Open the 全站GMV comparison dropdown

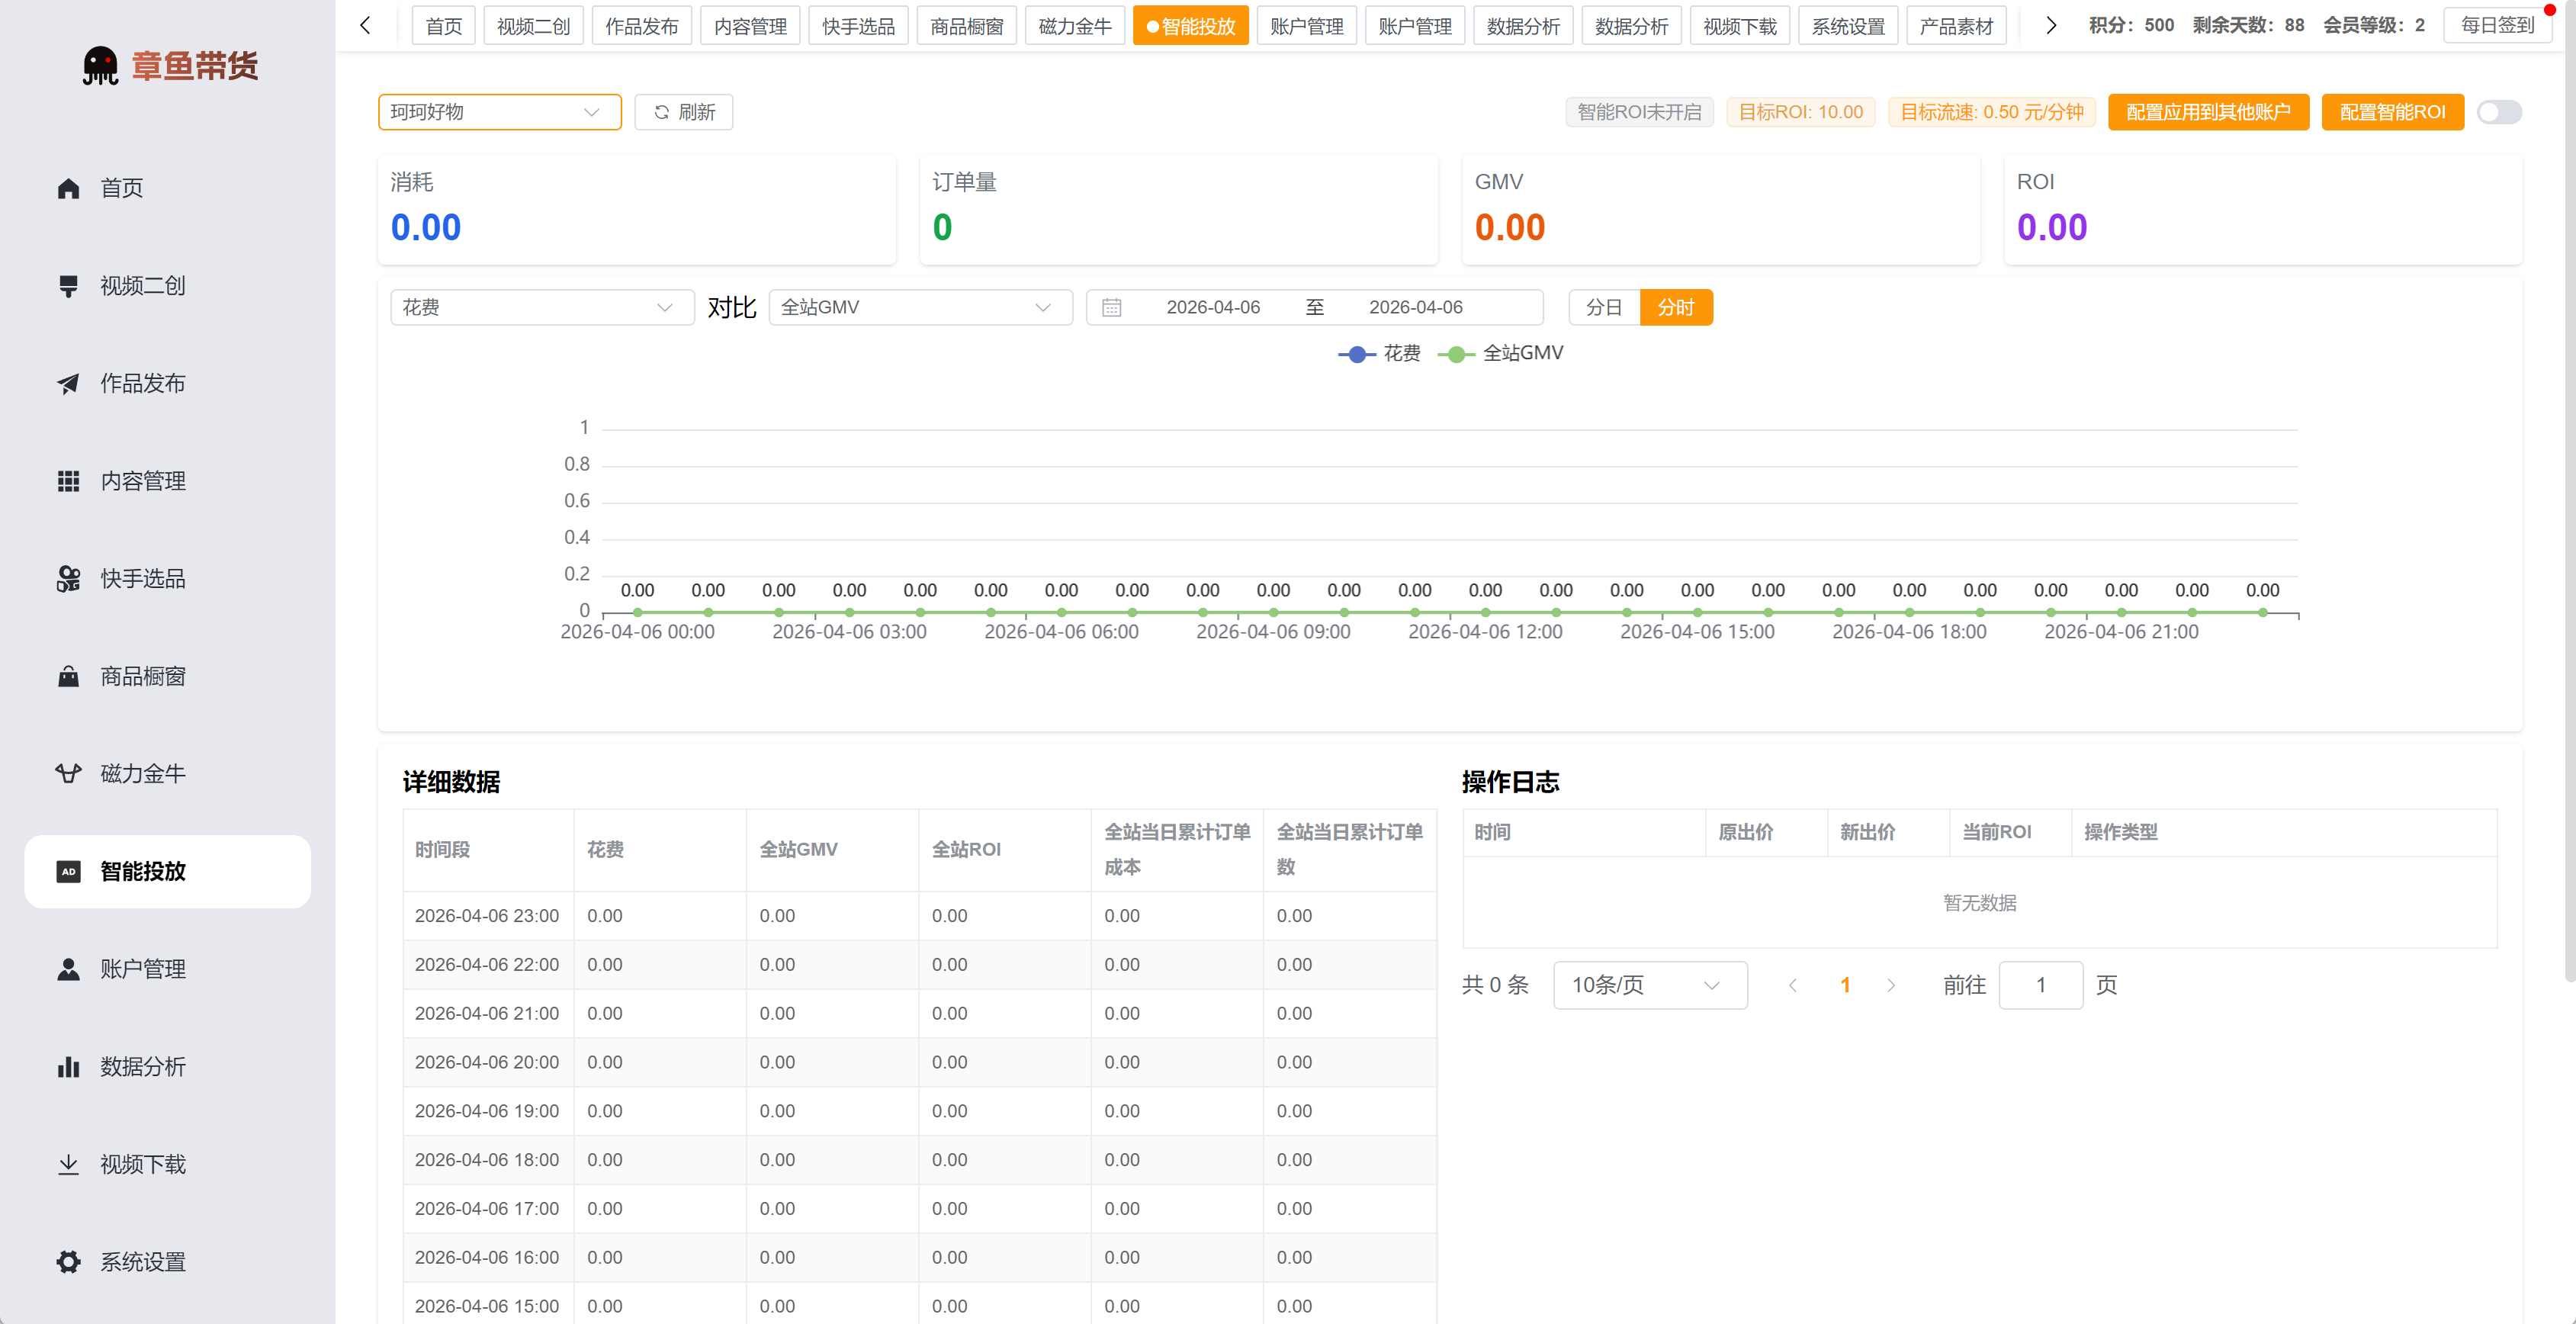pyautogui.click(x=920, y=307)
